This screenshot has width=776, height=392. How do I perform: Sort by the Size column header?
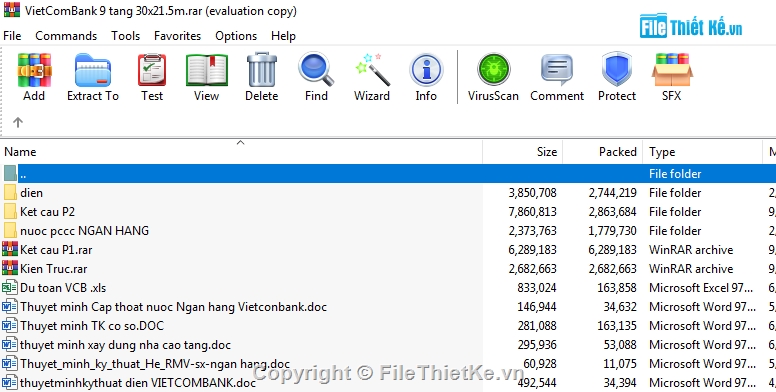pos(523,151)
